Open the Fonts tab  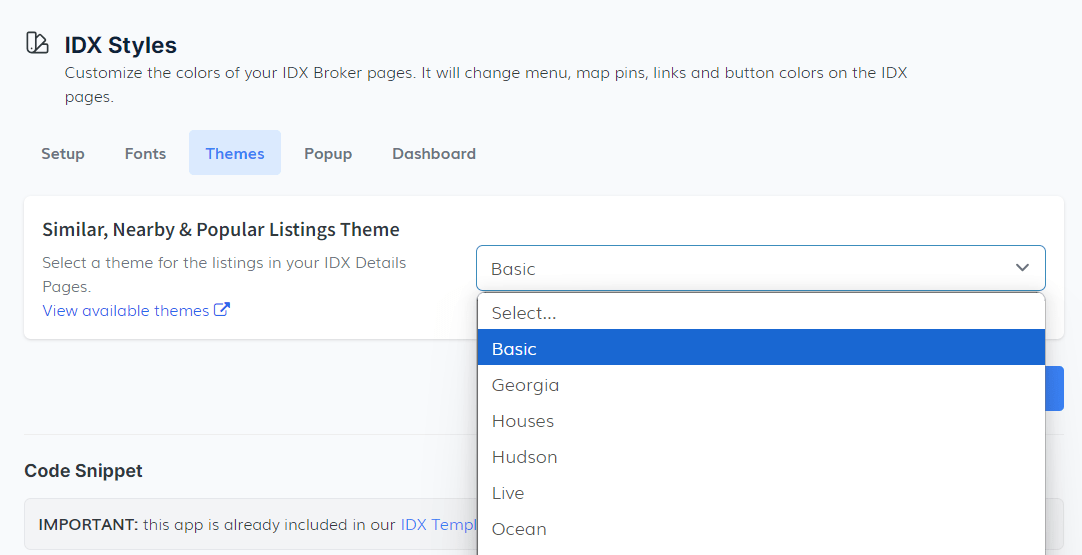[145, 153]
